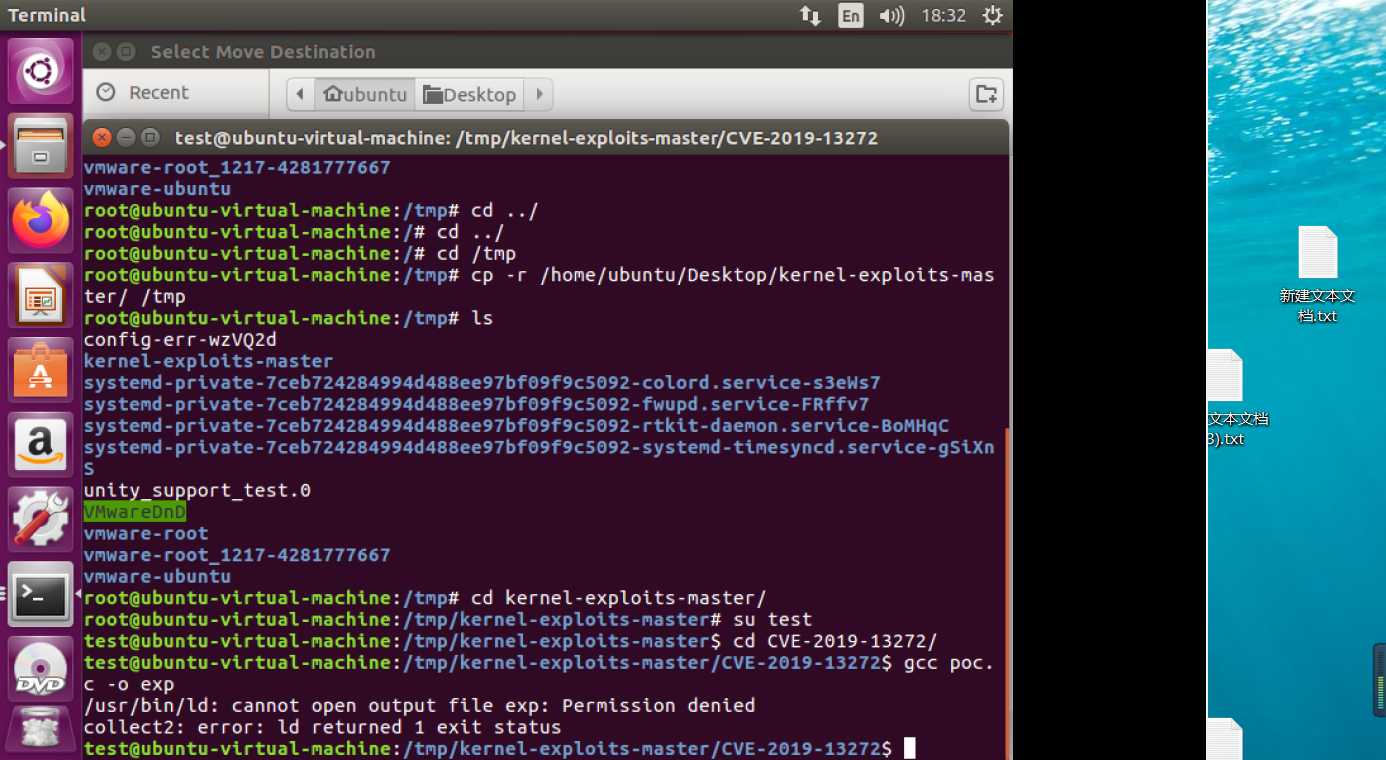Select Recent in the file chooser sidebar
The image size is (1386, 760).
coord(158,92)
